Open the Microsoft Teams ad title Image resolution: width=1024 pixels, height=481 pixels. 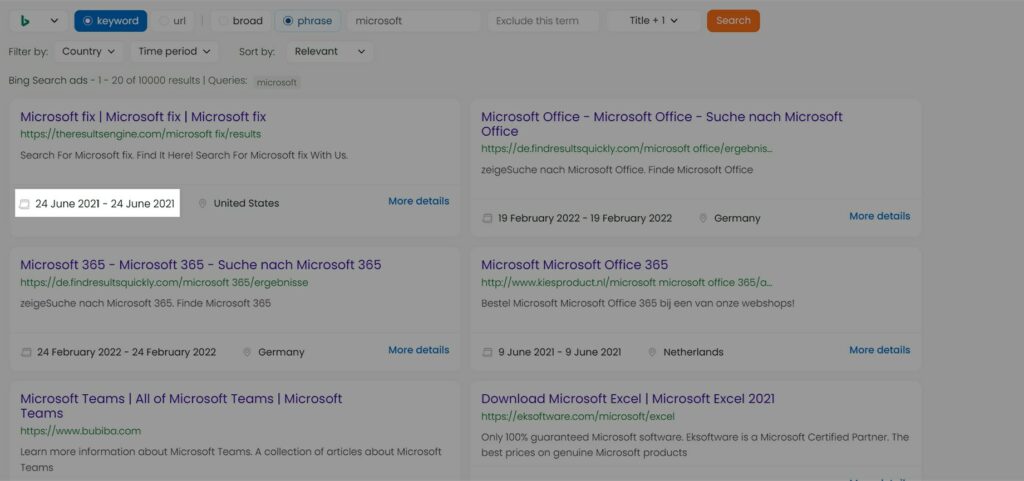coord(181,406)
